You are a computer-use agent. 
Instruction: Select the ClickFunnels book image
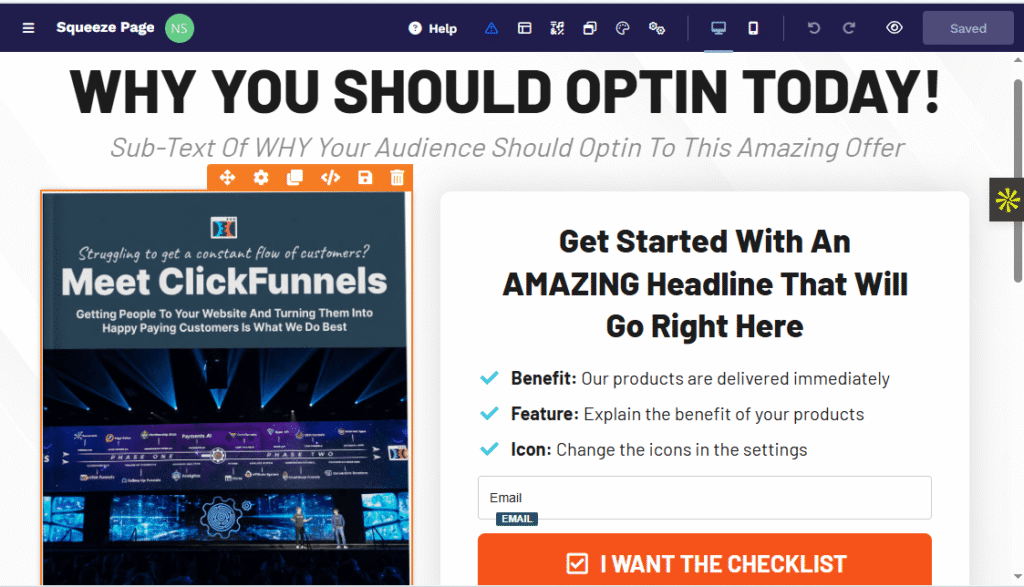pyautogui.click(x=227, y=388)
